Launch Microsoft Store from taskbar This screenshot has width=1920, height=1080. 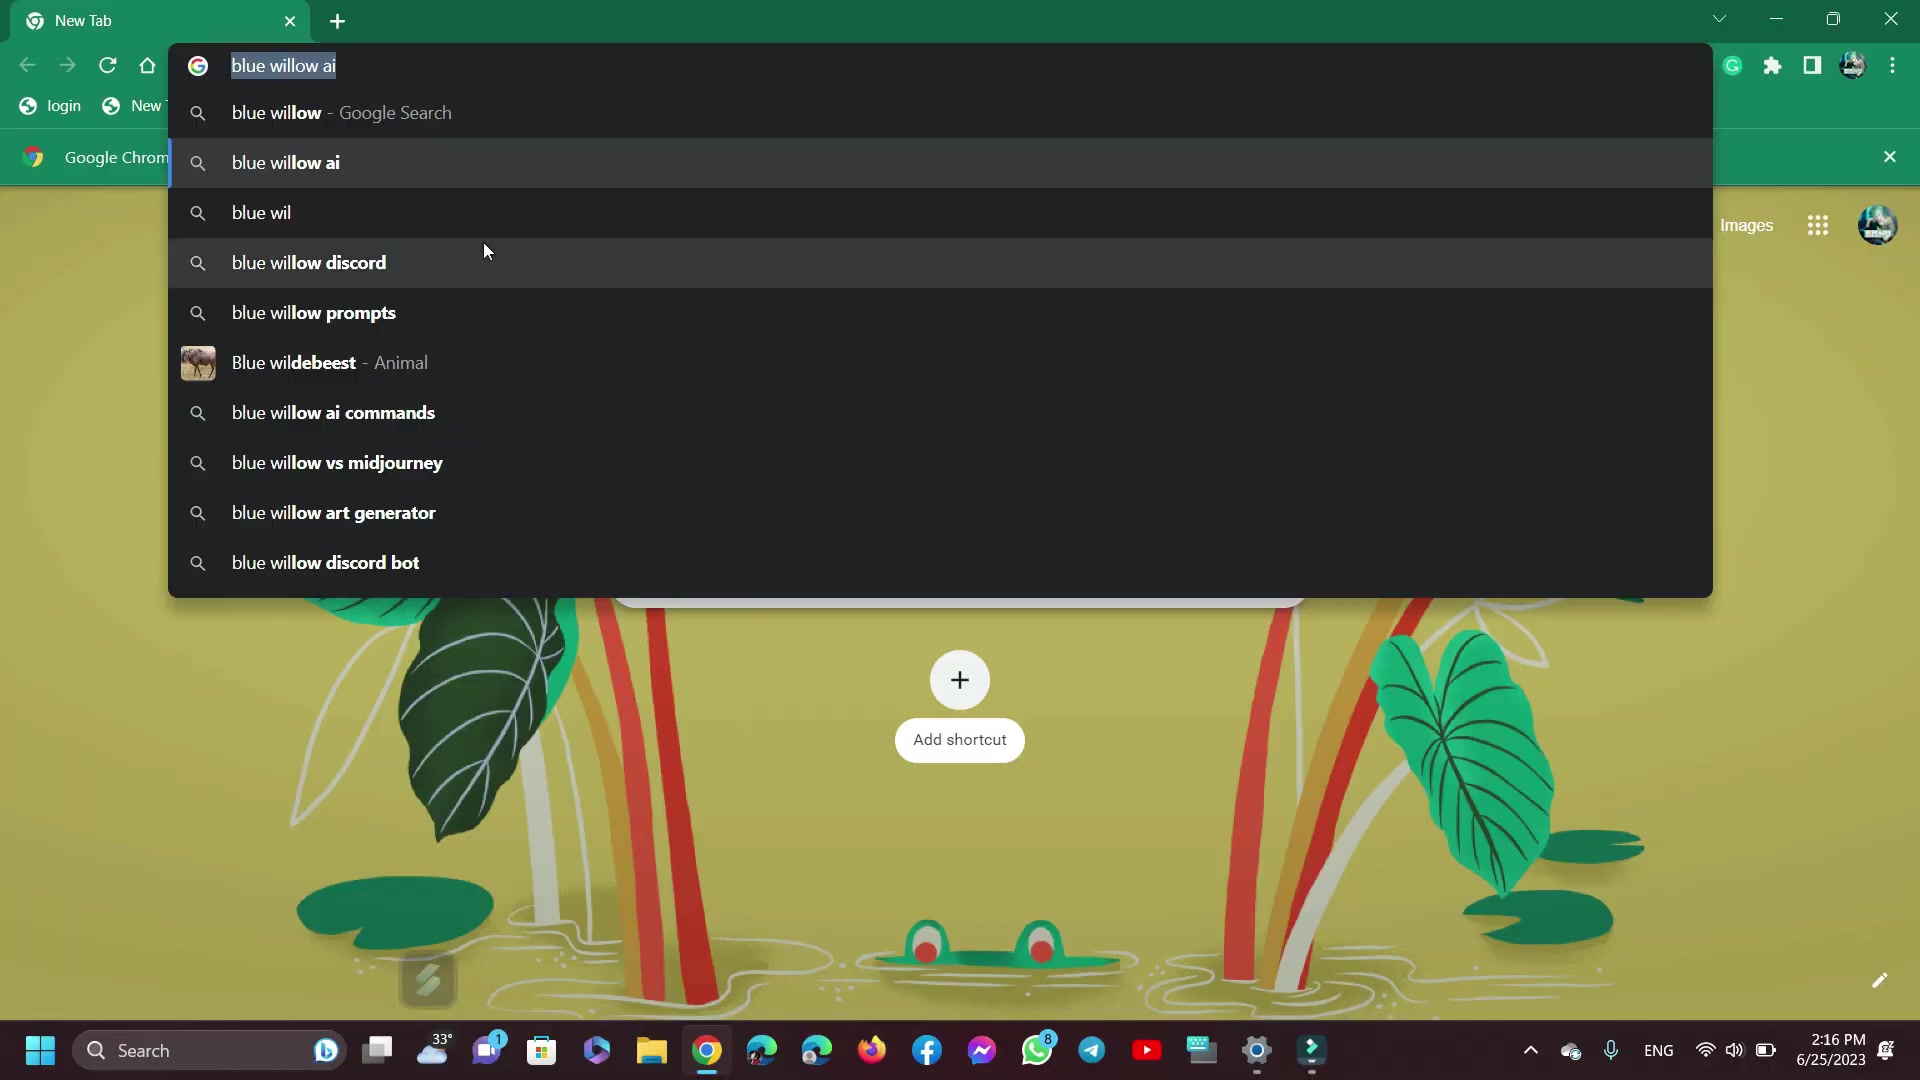tap(542, 1050)
